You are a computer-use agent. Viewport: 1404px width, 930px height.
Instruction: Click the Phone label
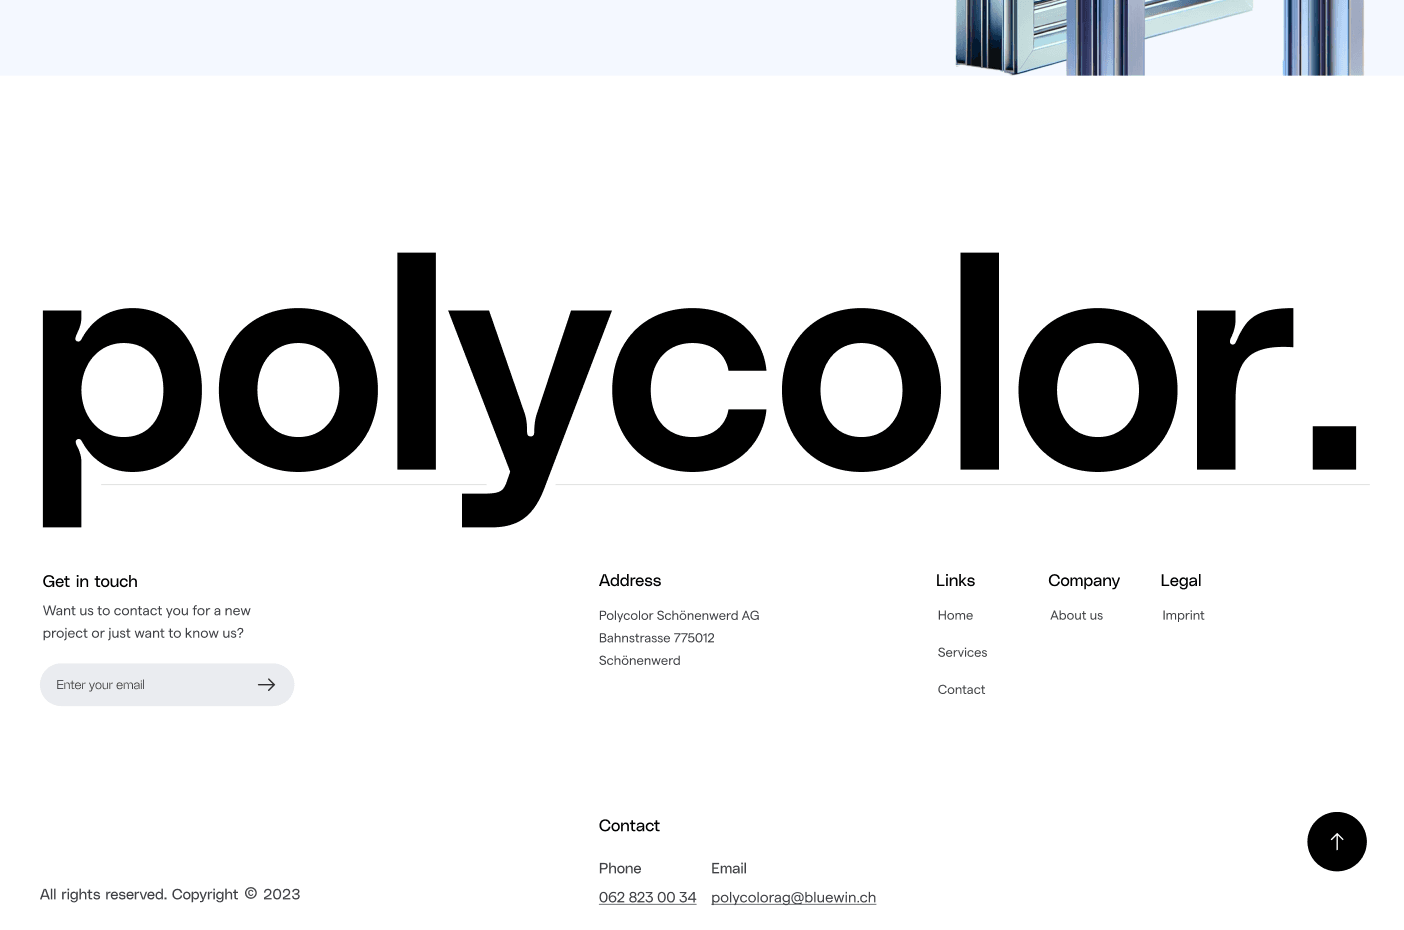[x=620, y=869]
